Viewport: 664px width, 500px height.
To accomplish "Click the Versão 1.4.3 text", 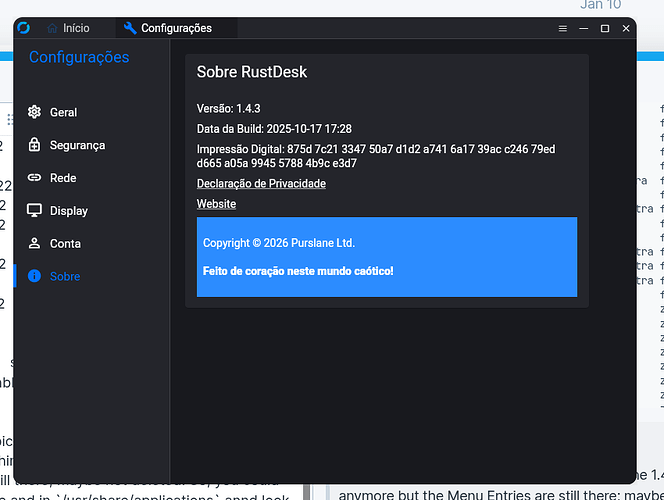I will coord(228,108).
